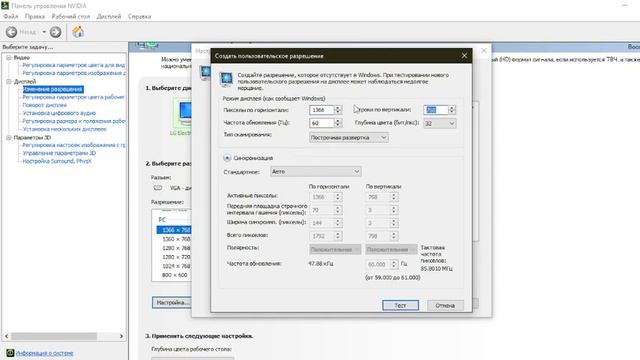The height and width of the screenshot is (360, 640).
Task: Click the Строки по вертикали input field
Action: tap(436, 110)
